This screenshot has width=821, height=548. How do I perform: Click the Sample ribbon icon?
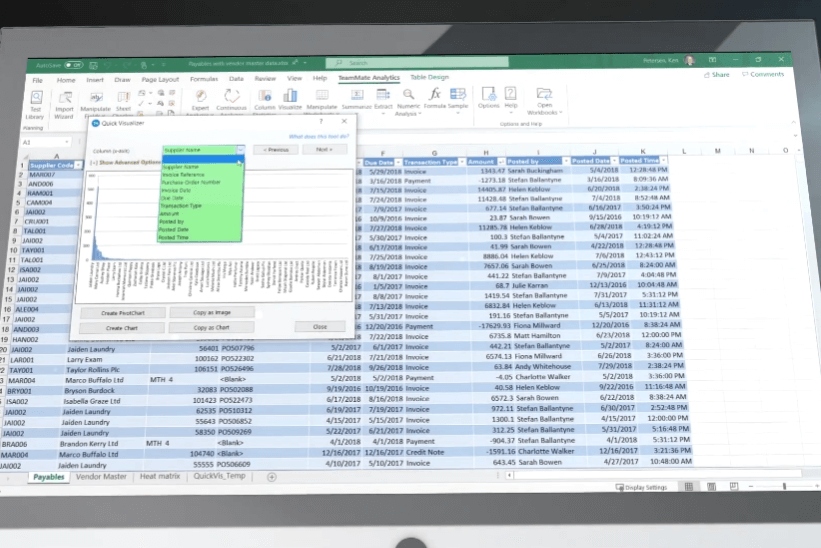click(x=458, y=100)
